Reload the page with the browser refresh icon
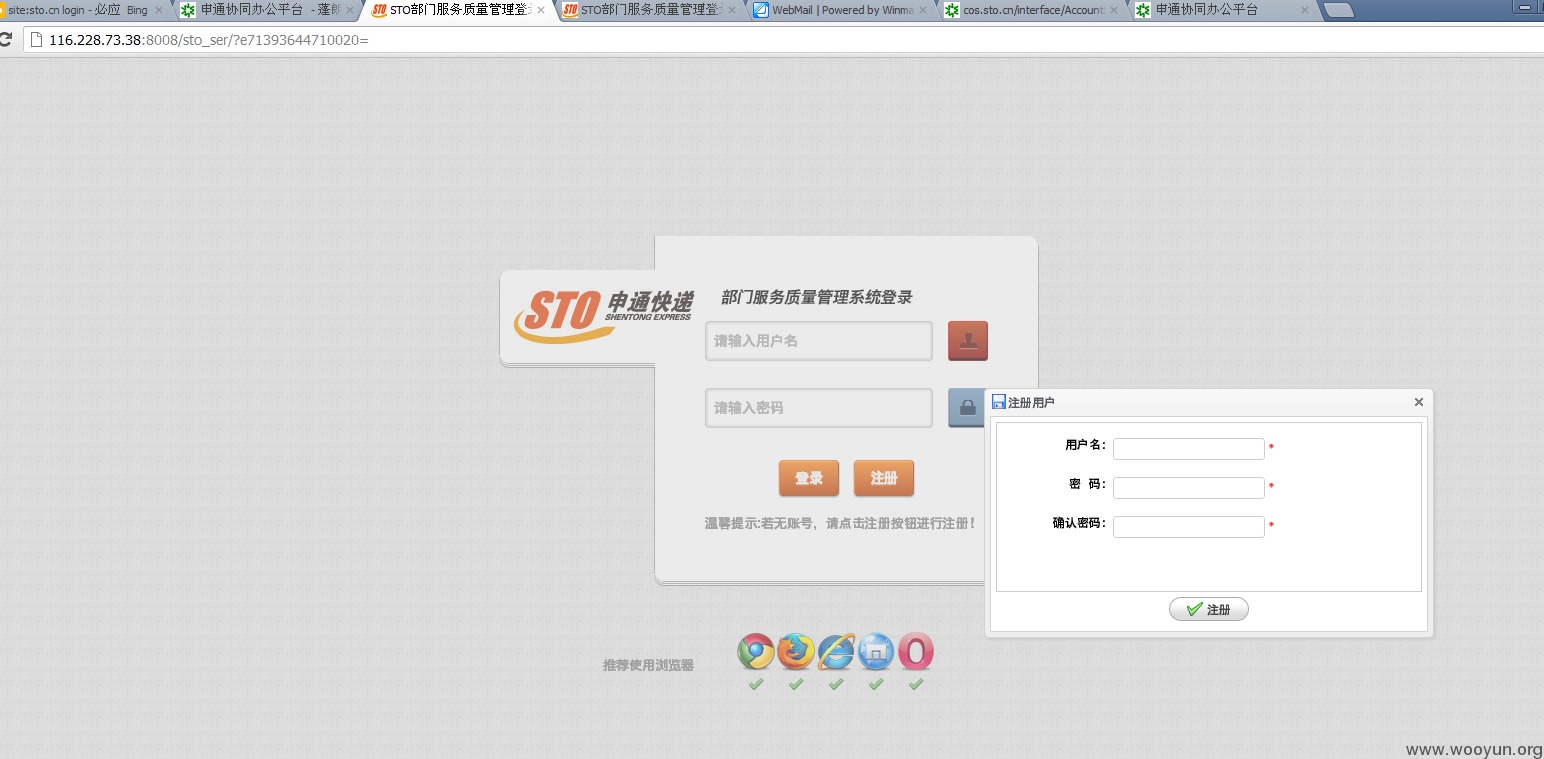This screenshot has width=1544, height=759. [x=5, y=40]
